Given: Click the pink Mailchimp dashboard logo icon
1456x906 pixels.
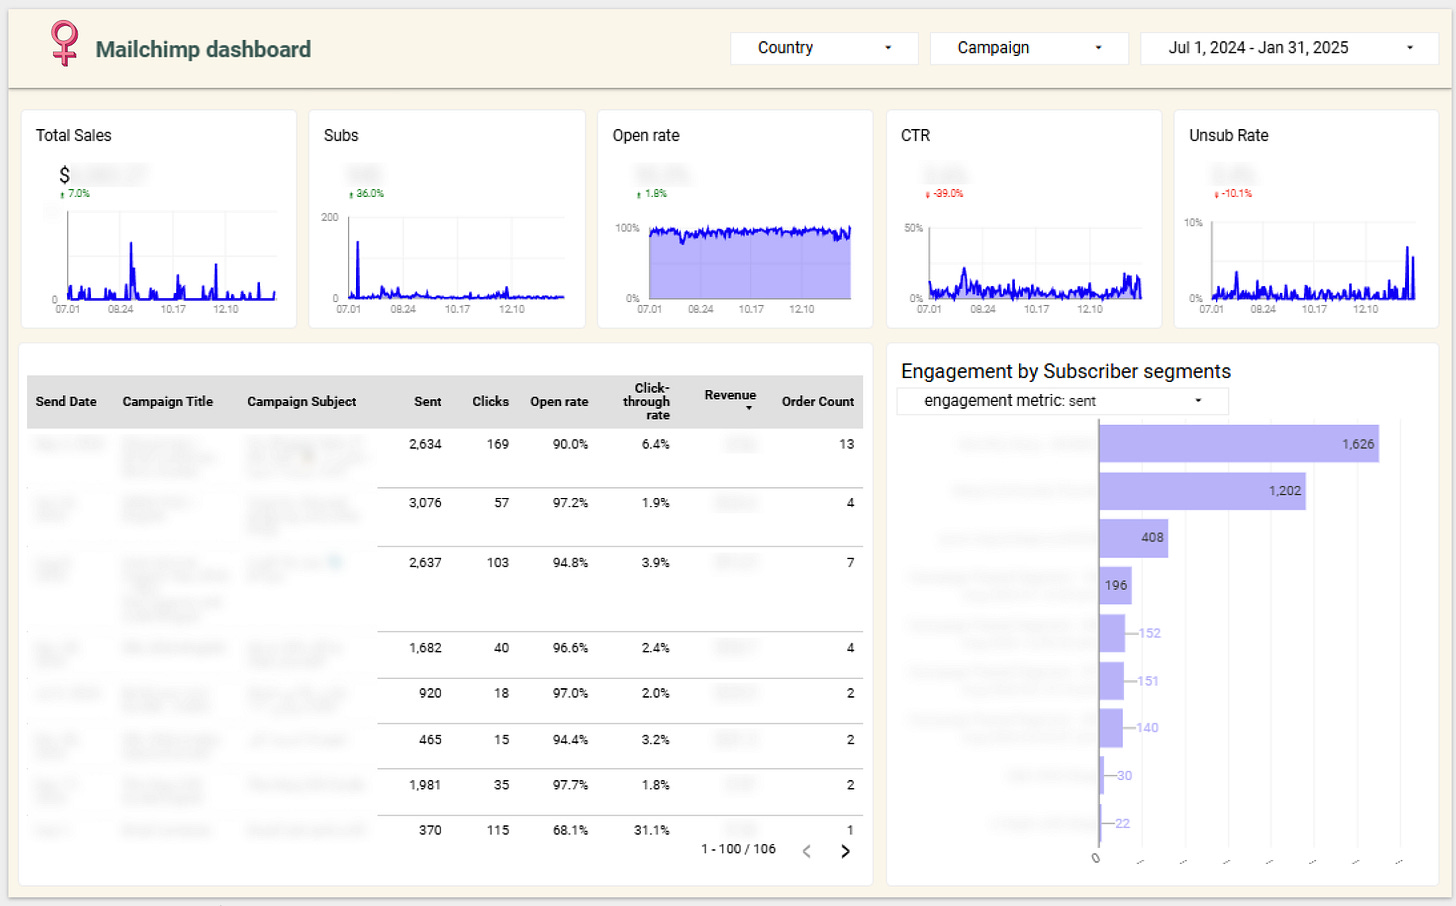Looking at the screenshot, I should 65,43.
